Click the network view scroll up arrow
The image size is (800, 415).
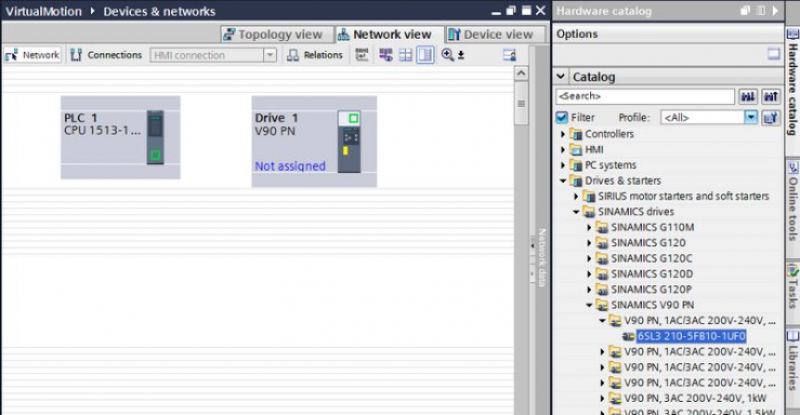(521, 73)
